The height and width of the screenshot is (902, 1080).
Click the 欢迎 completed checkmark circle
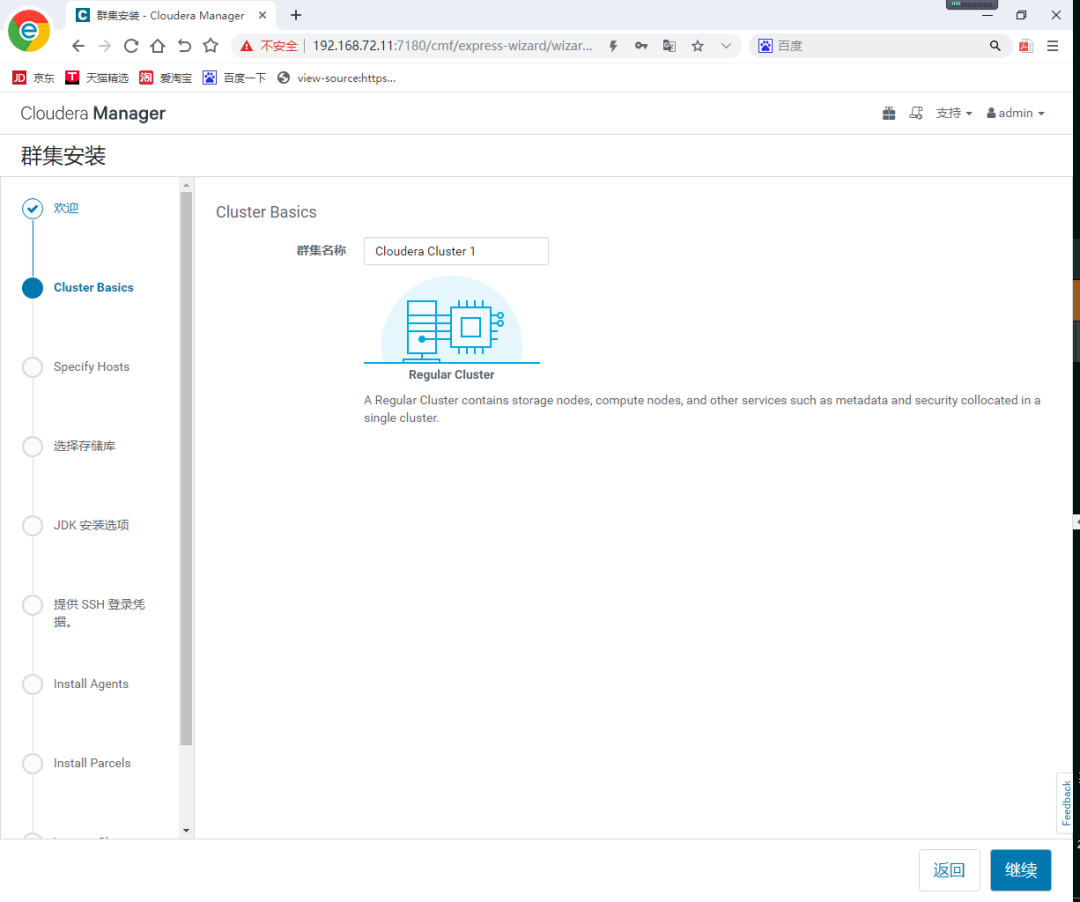pos(32,209)
